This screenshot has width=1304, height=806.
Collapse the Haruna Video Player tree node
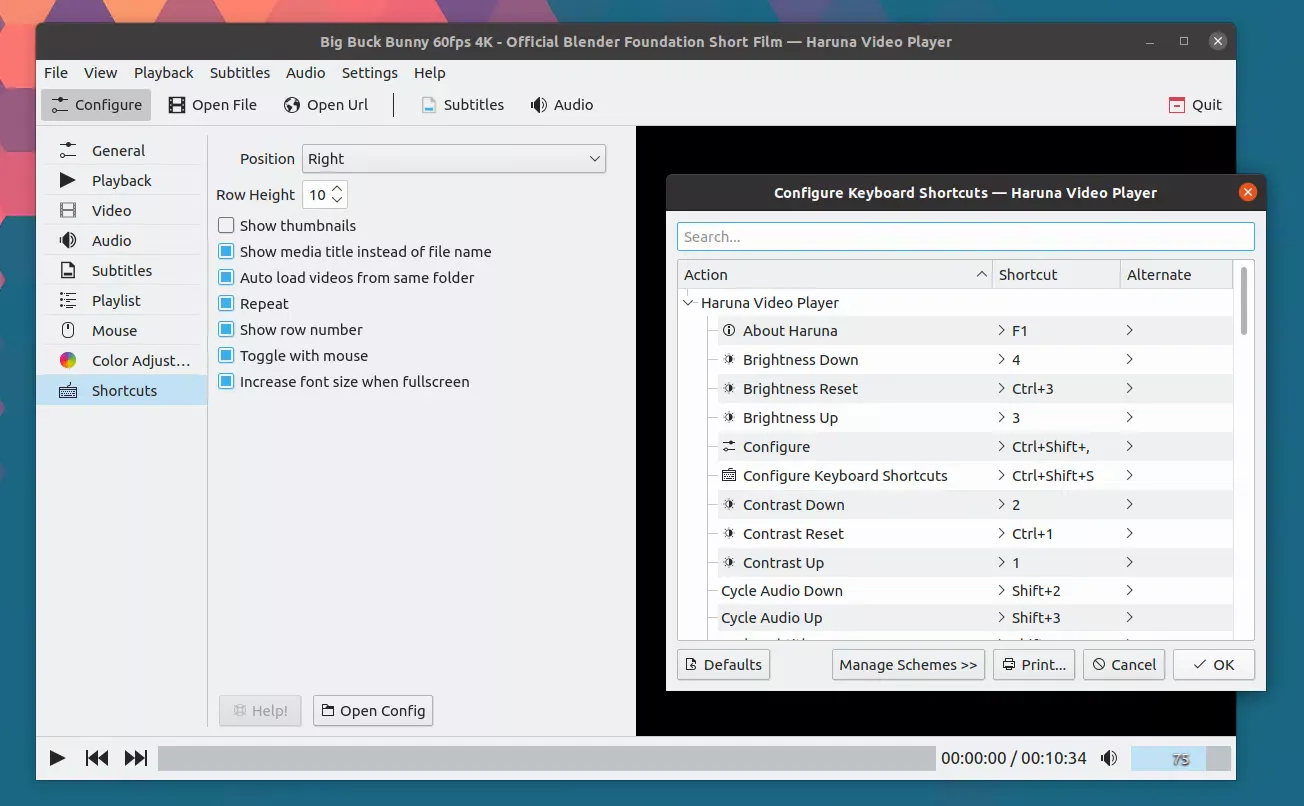click(x=688, y=302)
